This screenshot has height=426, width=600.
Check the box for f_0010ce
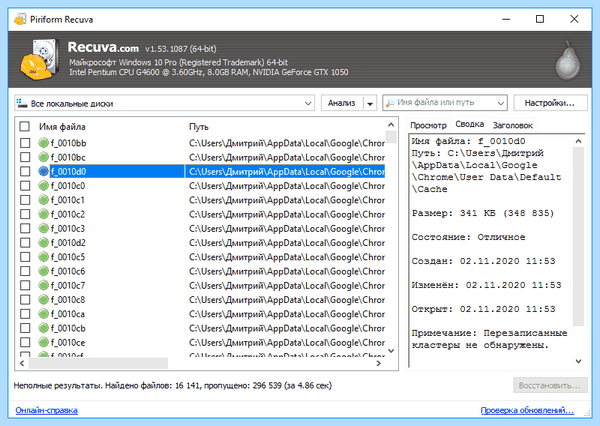coord(25,342)
